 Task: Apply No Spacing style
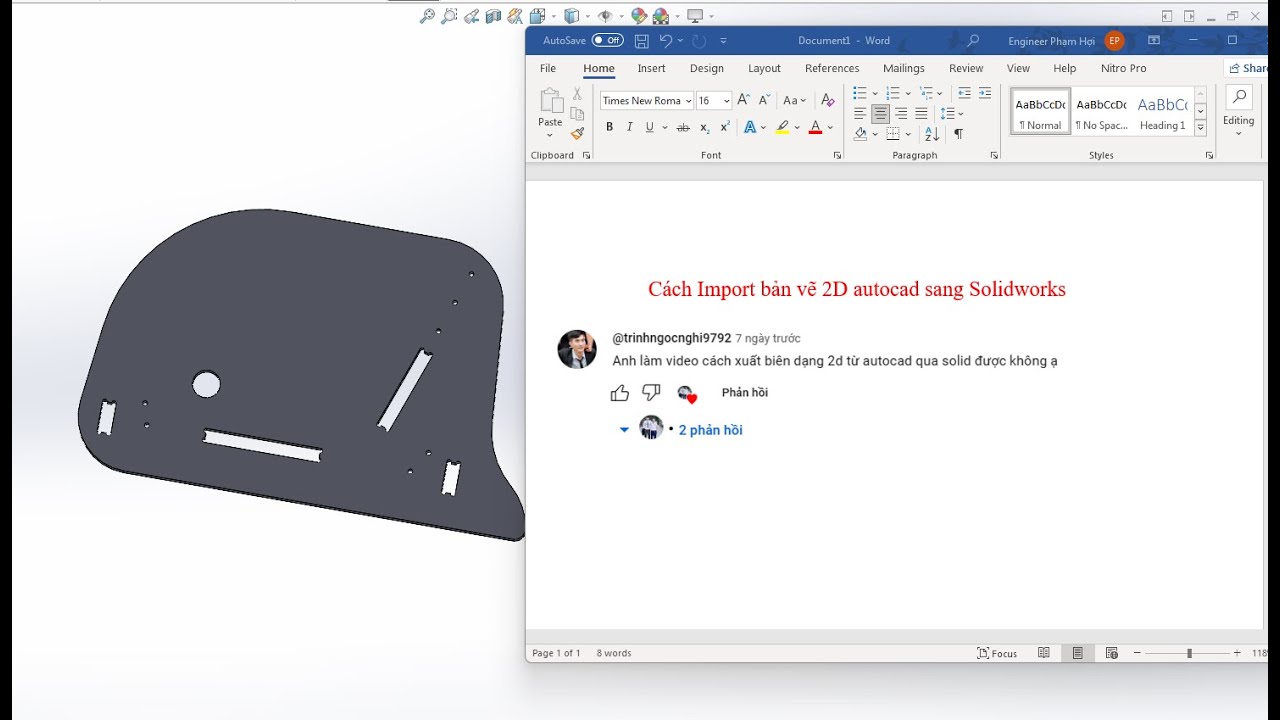tap(1101, 111)
